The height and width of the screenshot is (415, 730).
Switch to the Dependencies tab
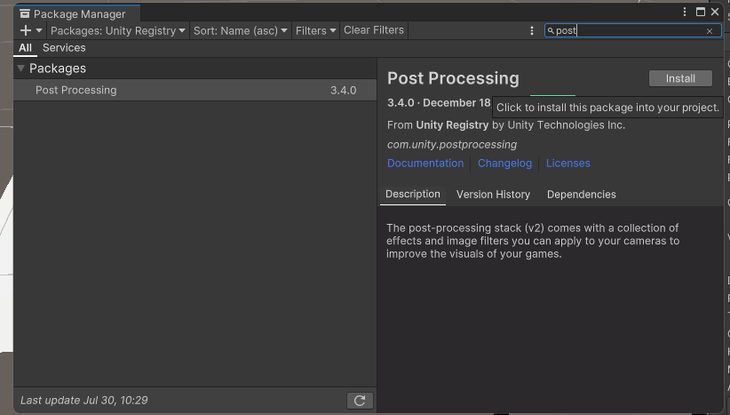click(581, 195)
